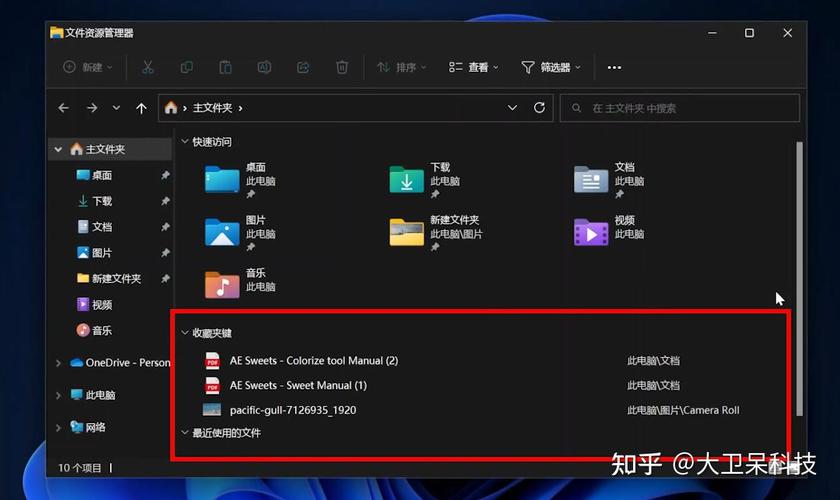Unpin 文档 via sidebar pin icon
This screenshot has height=500, width=840.
coord(165,227)
